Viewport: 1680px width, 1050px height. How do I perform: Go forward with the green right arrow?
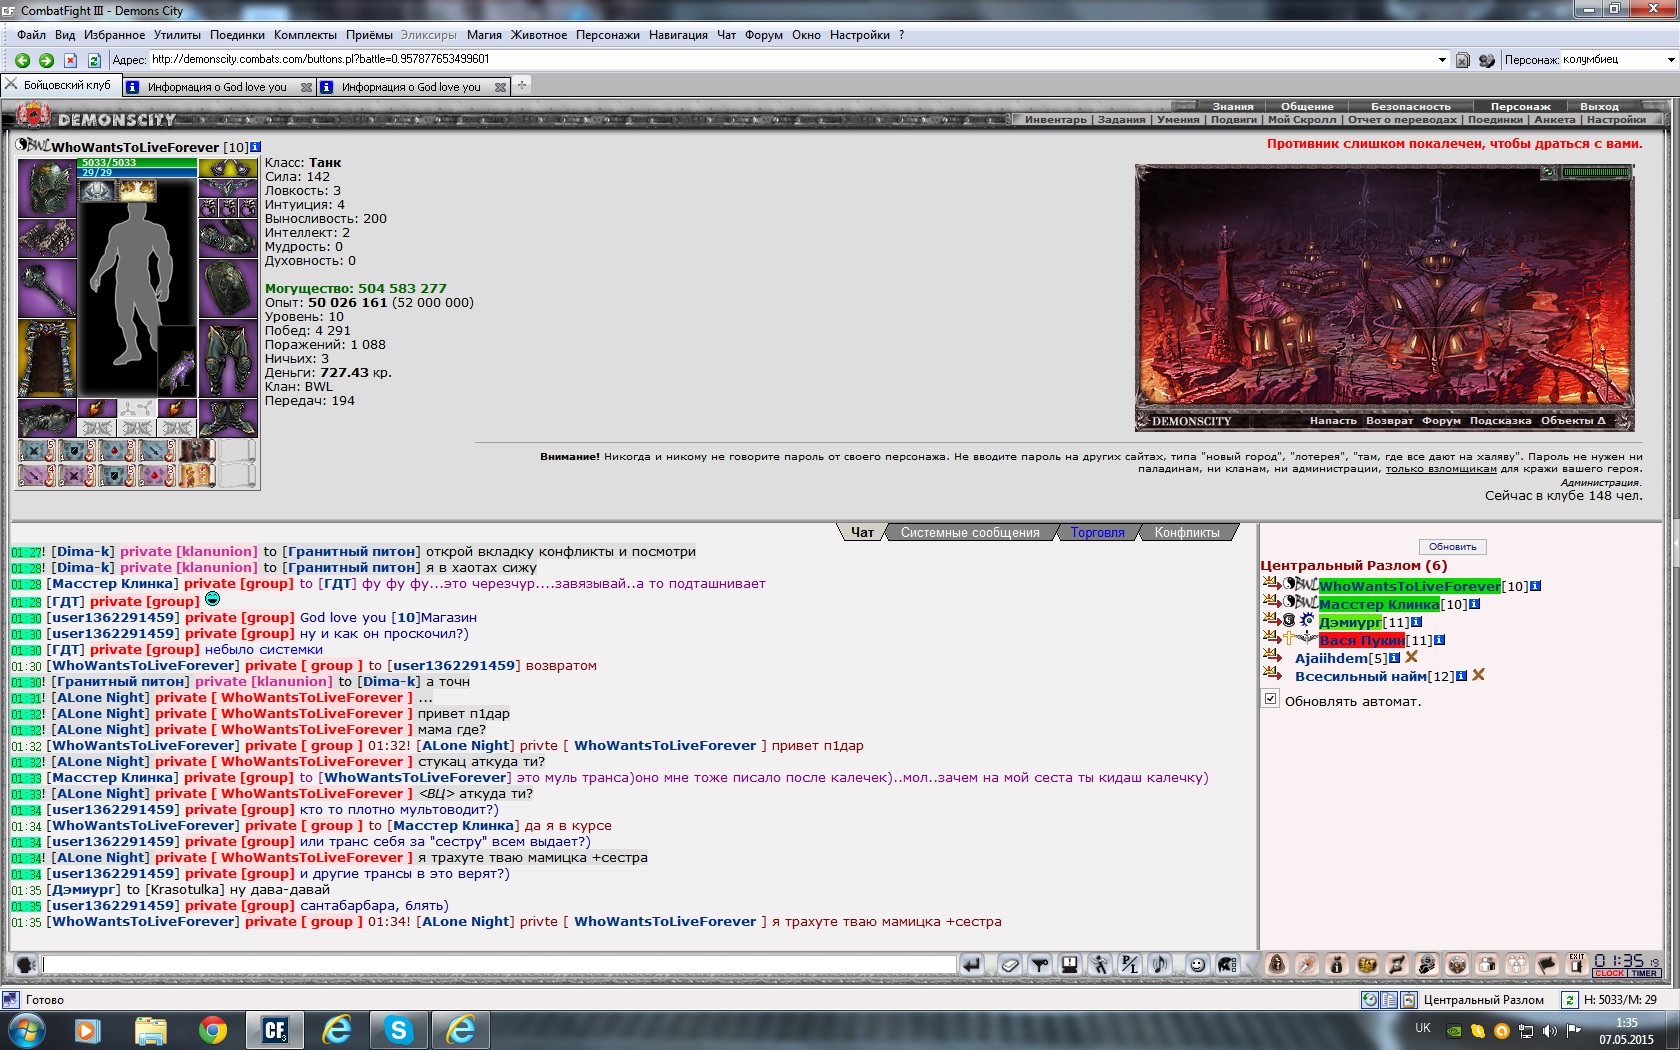point(46,60)
